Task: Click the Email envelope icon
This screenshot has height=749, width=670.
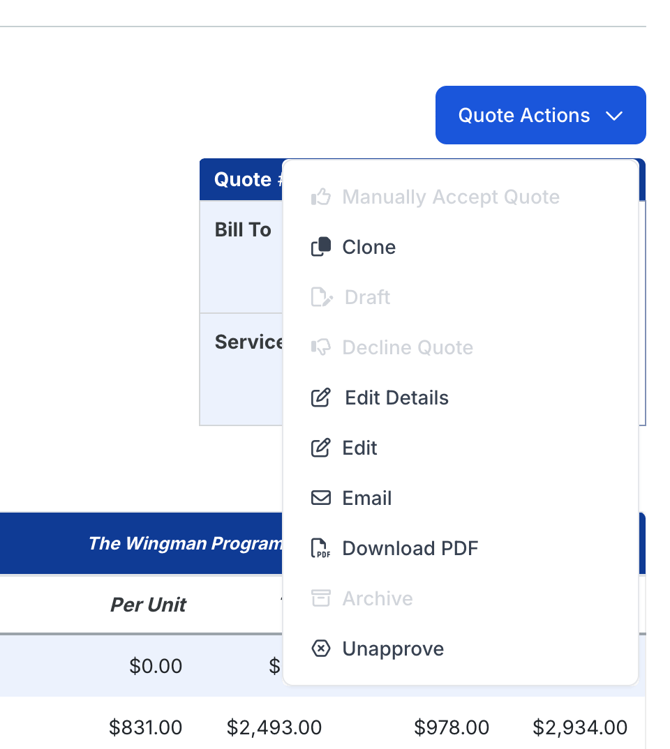Action: click(321, 498)
